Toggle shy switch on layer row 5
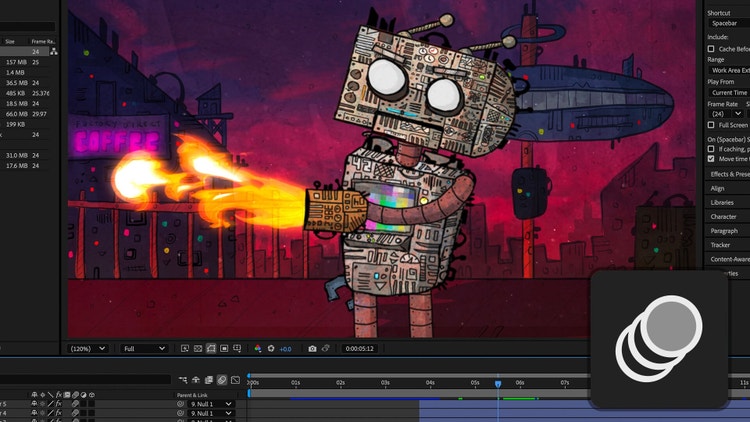750x422 pixels. pyautogui.click(x=34, y=404)
